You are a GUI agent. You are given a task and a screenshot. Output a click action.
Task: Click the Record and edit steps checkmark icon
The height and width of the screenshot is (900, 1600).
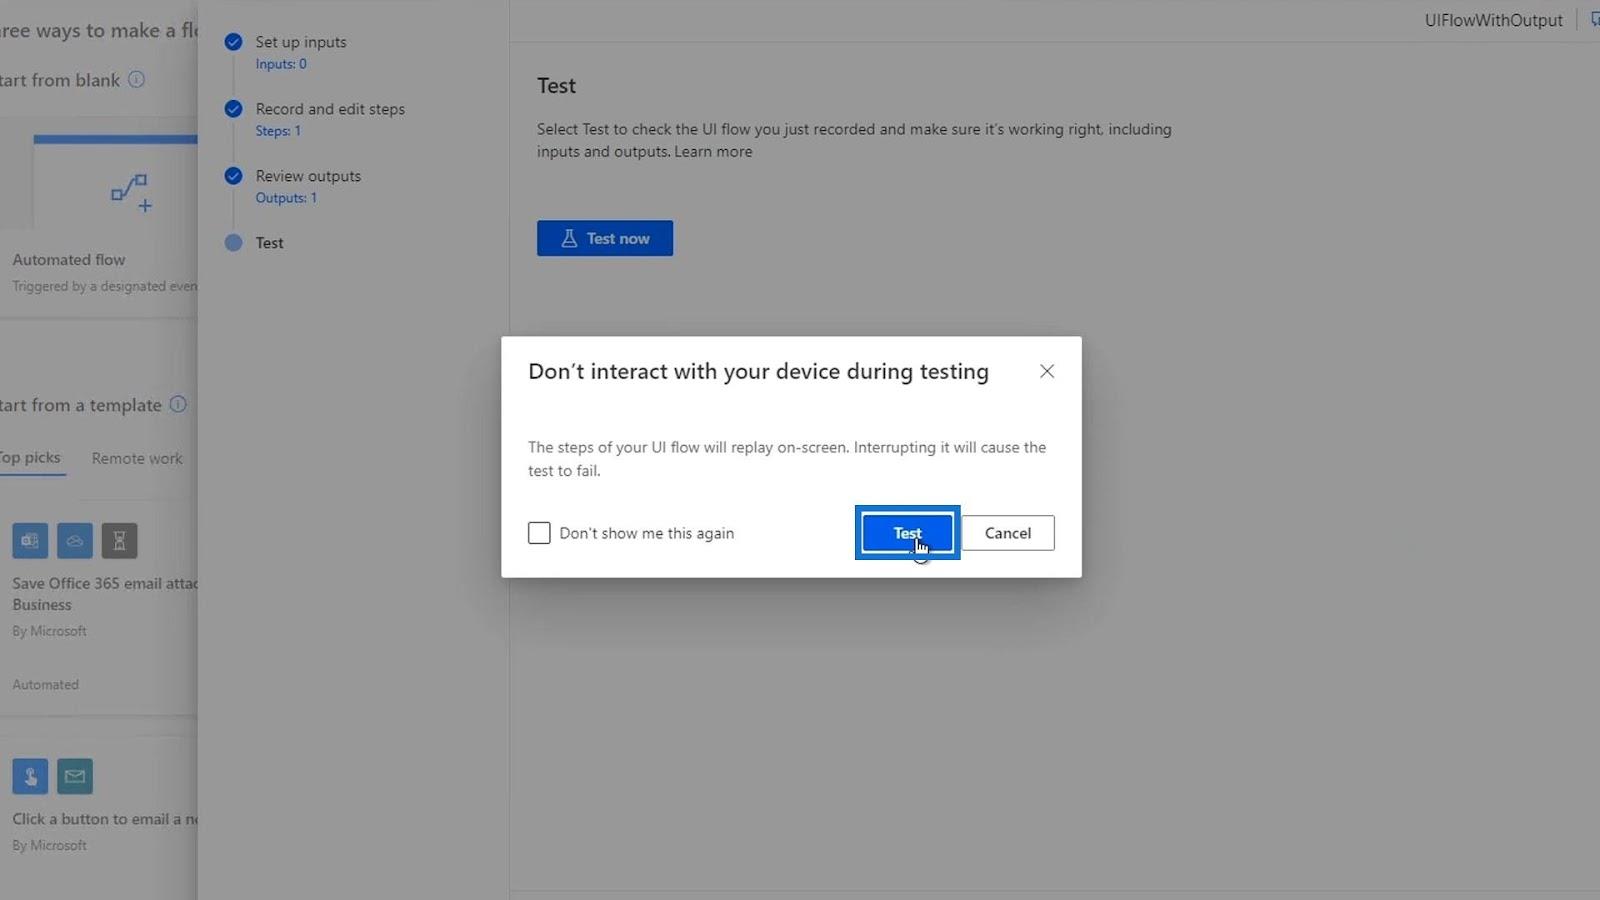point(233,109)
